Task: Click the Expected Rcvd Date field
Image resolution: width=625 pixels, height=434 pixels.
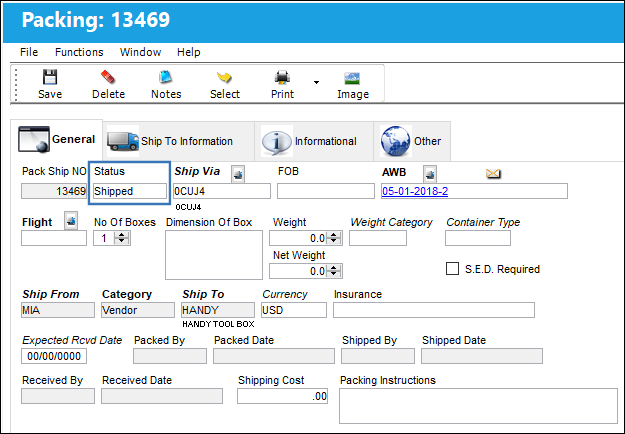Action: click(54, 356)
